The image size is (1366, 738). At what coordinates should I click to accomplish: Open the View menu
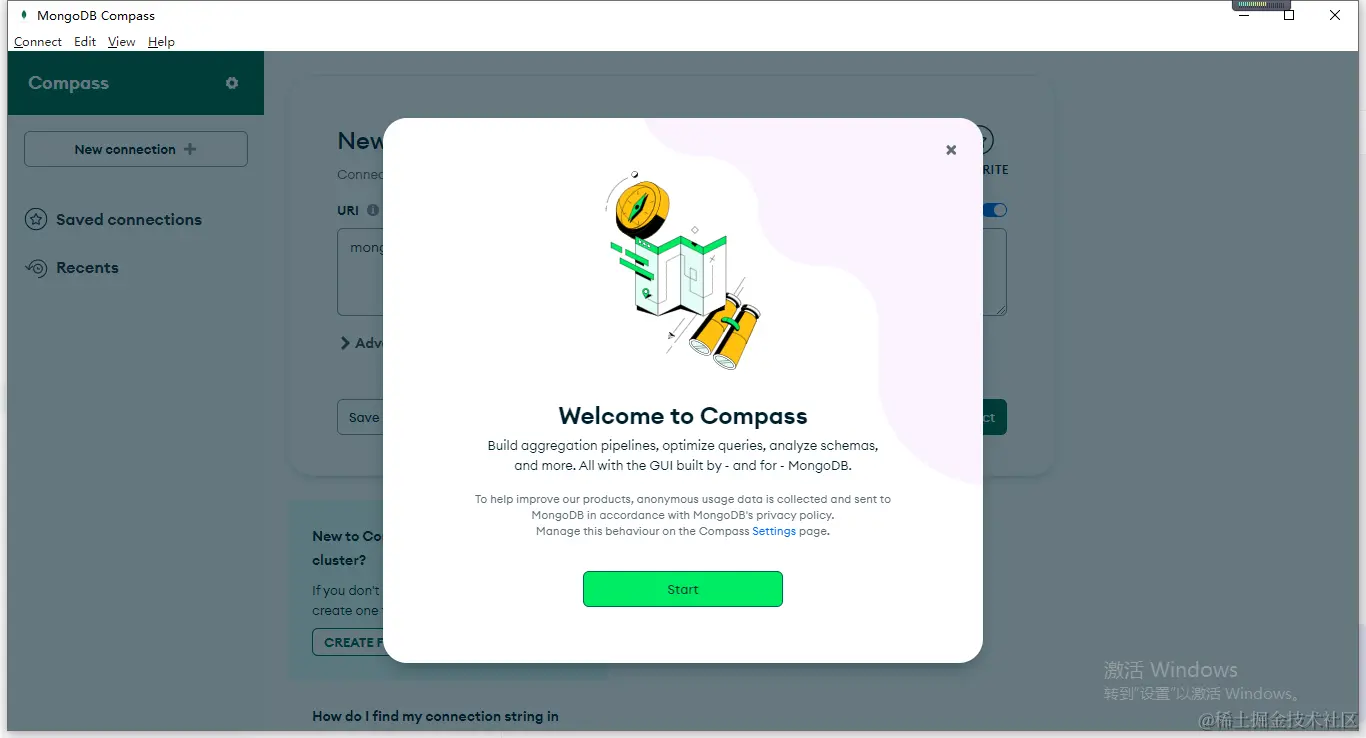[121, 42]
